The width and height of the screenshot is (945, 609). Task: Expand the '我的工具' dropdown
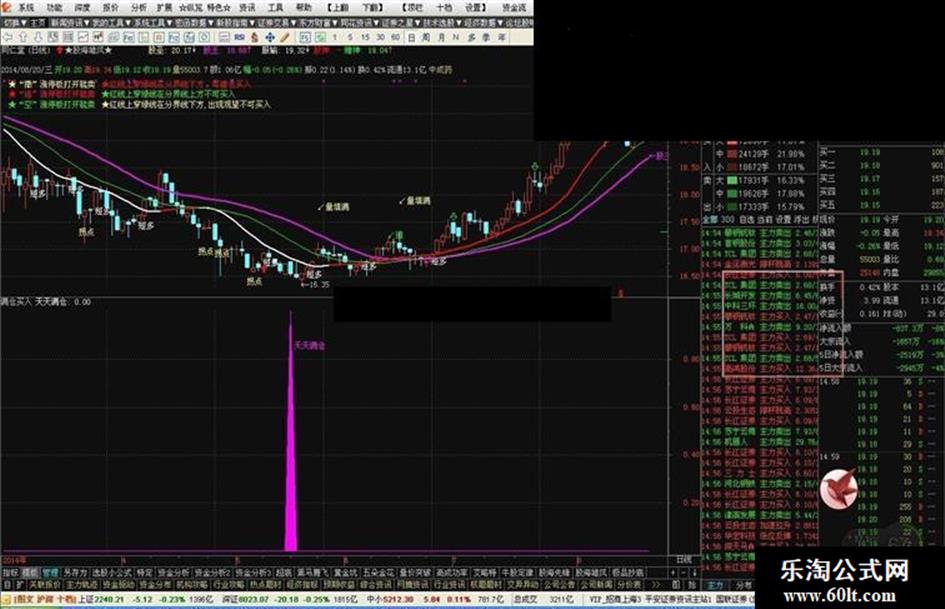coord(111,22)
